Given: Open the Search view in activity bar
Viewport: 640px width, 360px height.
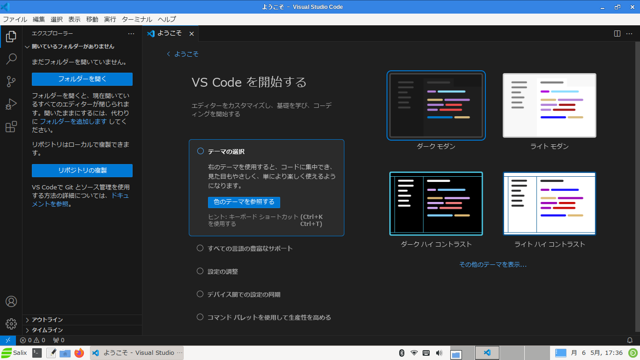Looking at the screenshot, I should [11, 59].
